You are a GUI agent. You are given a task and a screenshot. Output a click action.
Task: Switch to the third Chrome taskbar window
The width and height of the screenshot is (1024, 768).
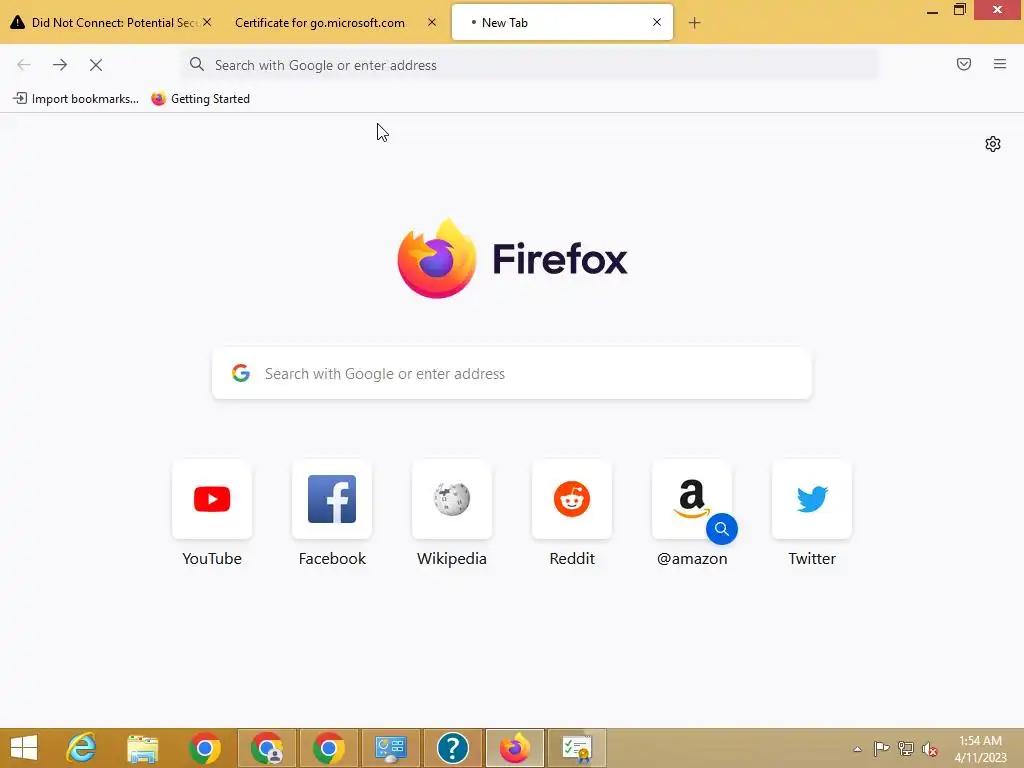pyautogui.click(x=328, y=748)
